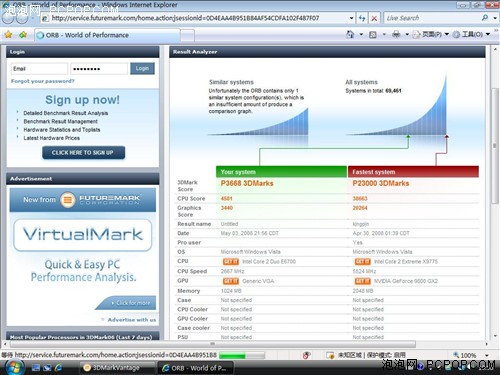Click the 5524 MHz CPU speed value
The image size is (500, 375).
point(364,271)
